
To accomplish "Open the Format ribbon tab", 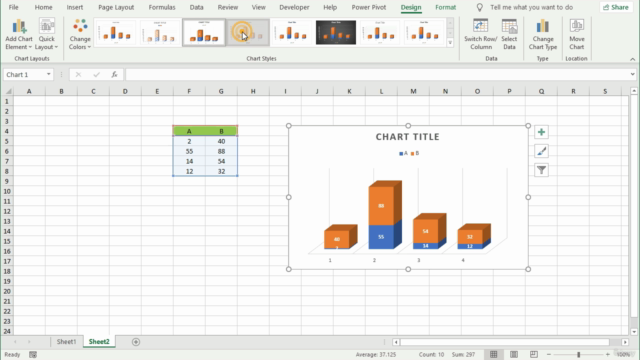I will click(x=445, y=7).
